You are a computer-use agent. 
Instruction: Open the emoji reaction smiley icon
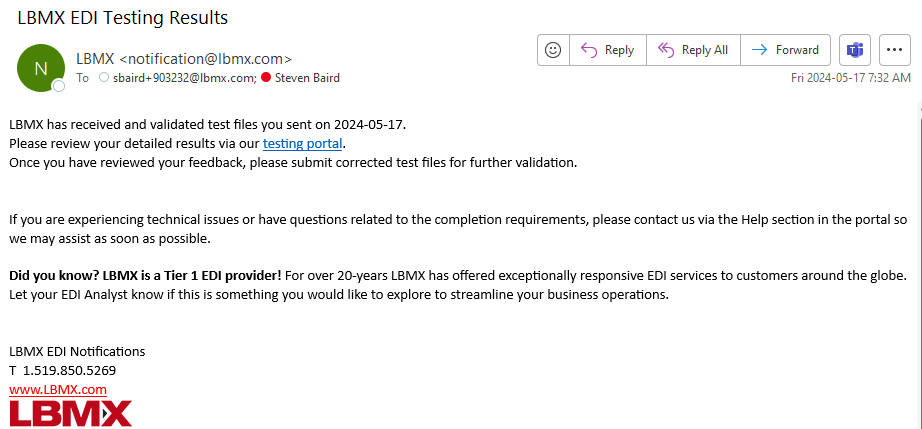click(x=553, y=50)
